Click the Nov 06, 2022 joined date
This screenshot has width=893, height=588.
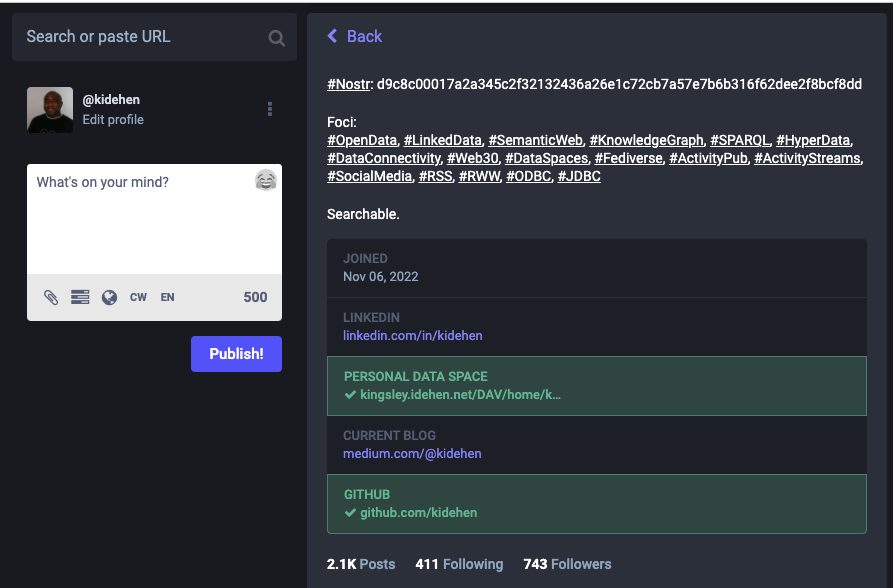click(x=380, y=277)
